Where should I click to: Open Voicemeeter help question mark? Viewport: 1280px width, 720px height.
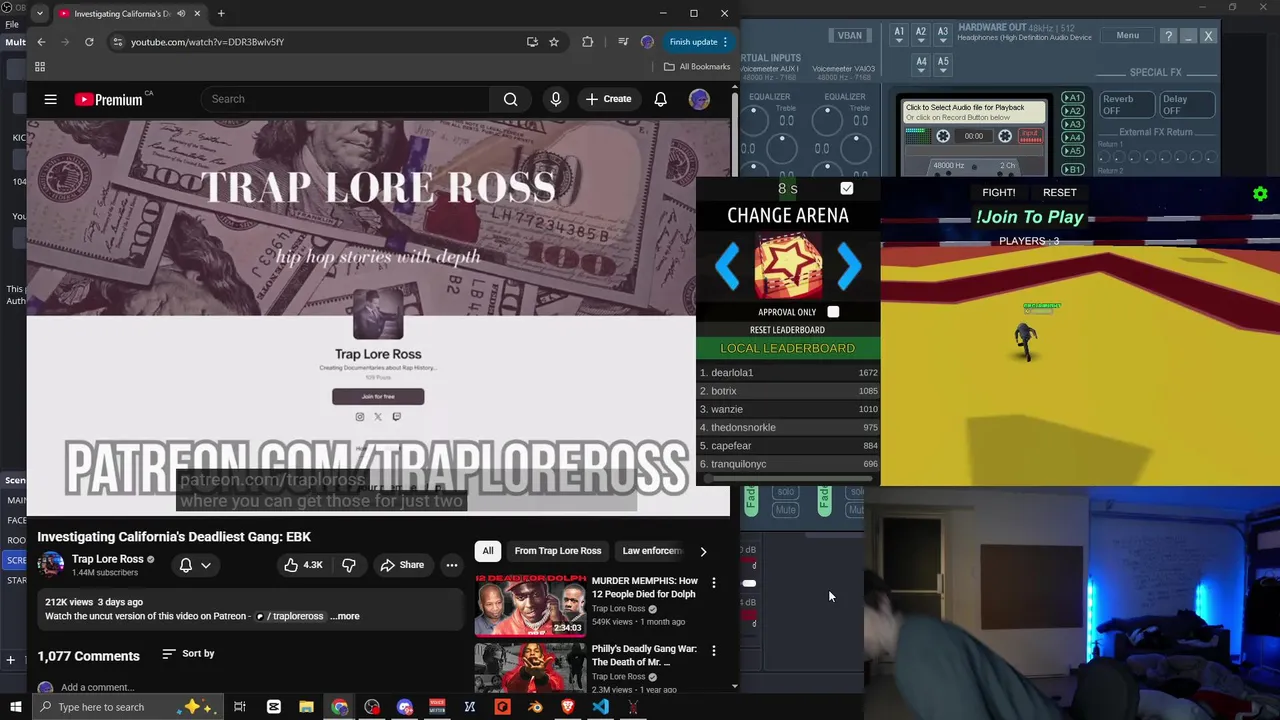point(1169,36)
